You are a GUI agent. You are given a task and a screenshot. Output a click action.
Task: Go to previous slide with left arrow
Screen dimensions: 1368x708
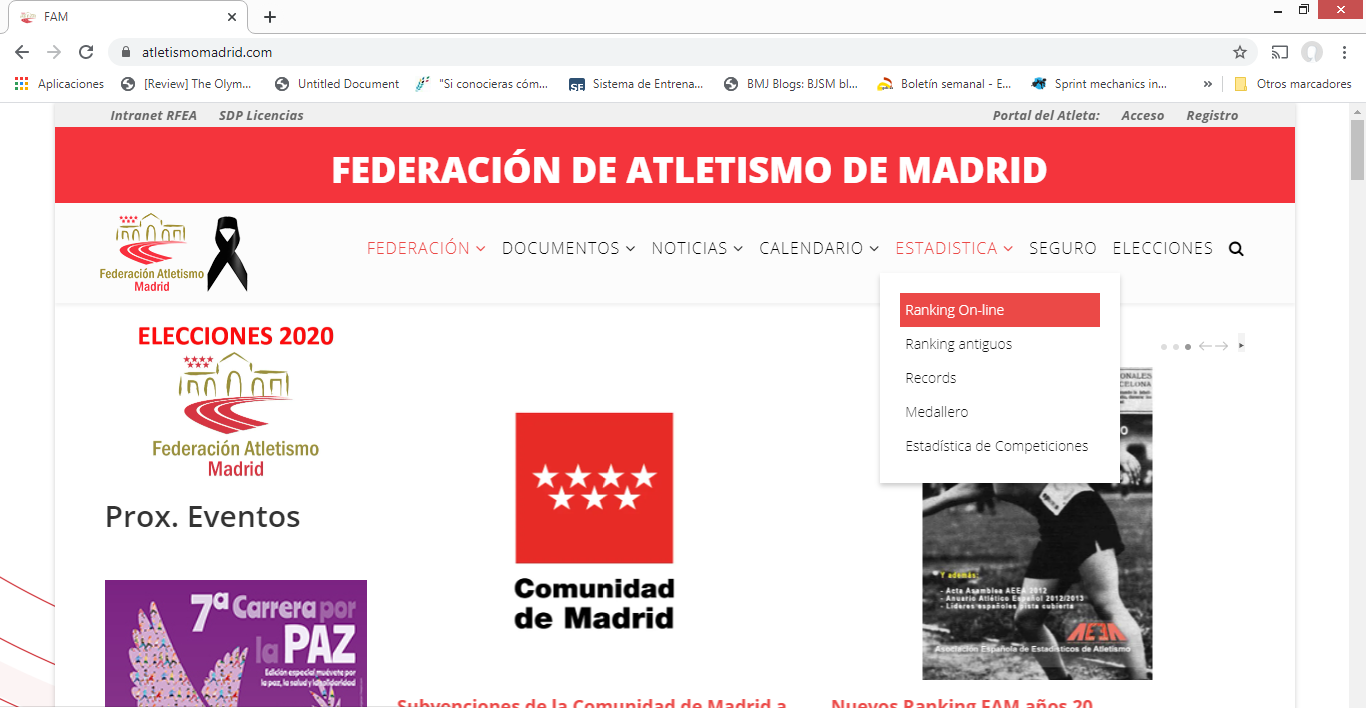click(x=1205, y=346)
